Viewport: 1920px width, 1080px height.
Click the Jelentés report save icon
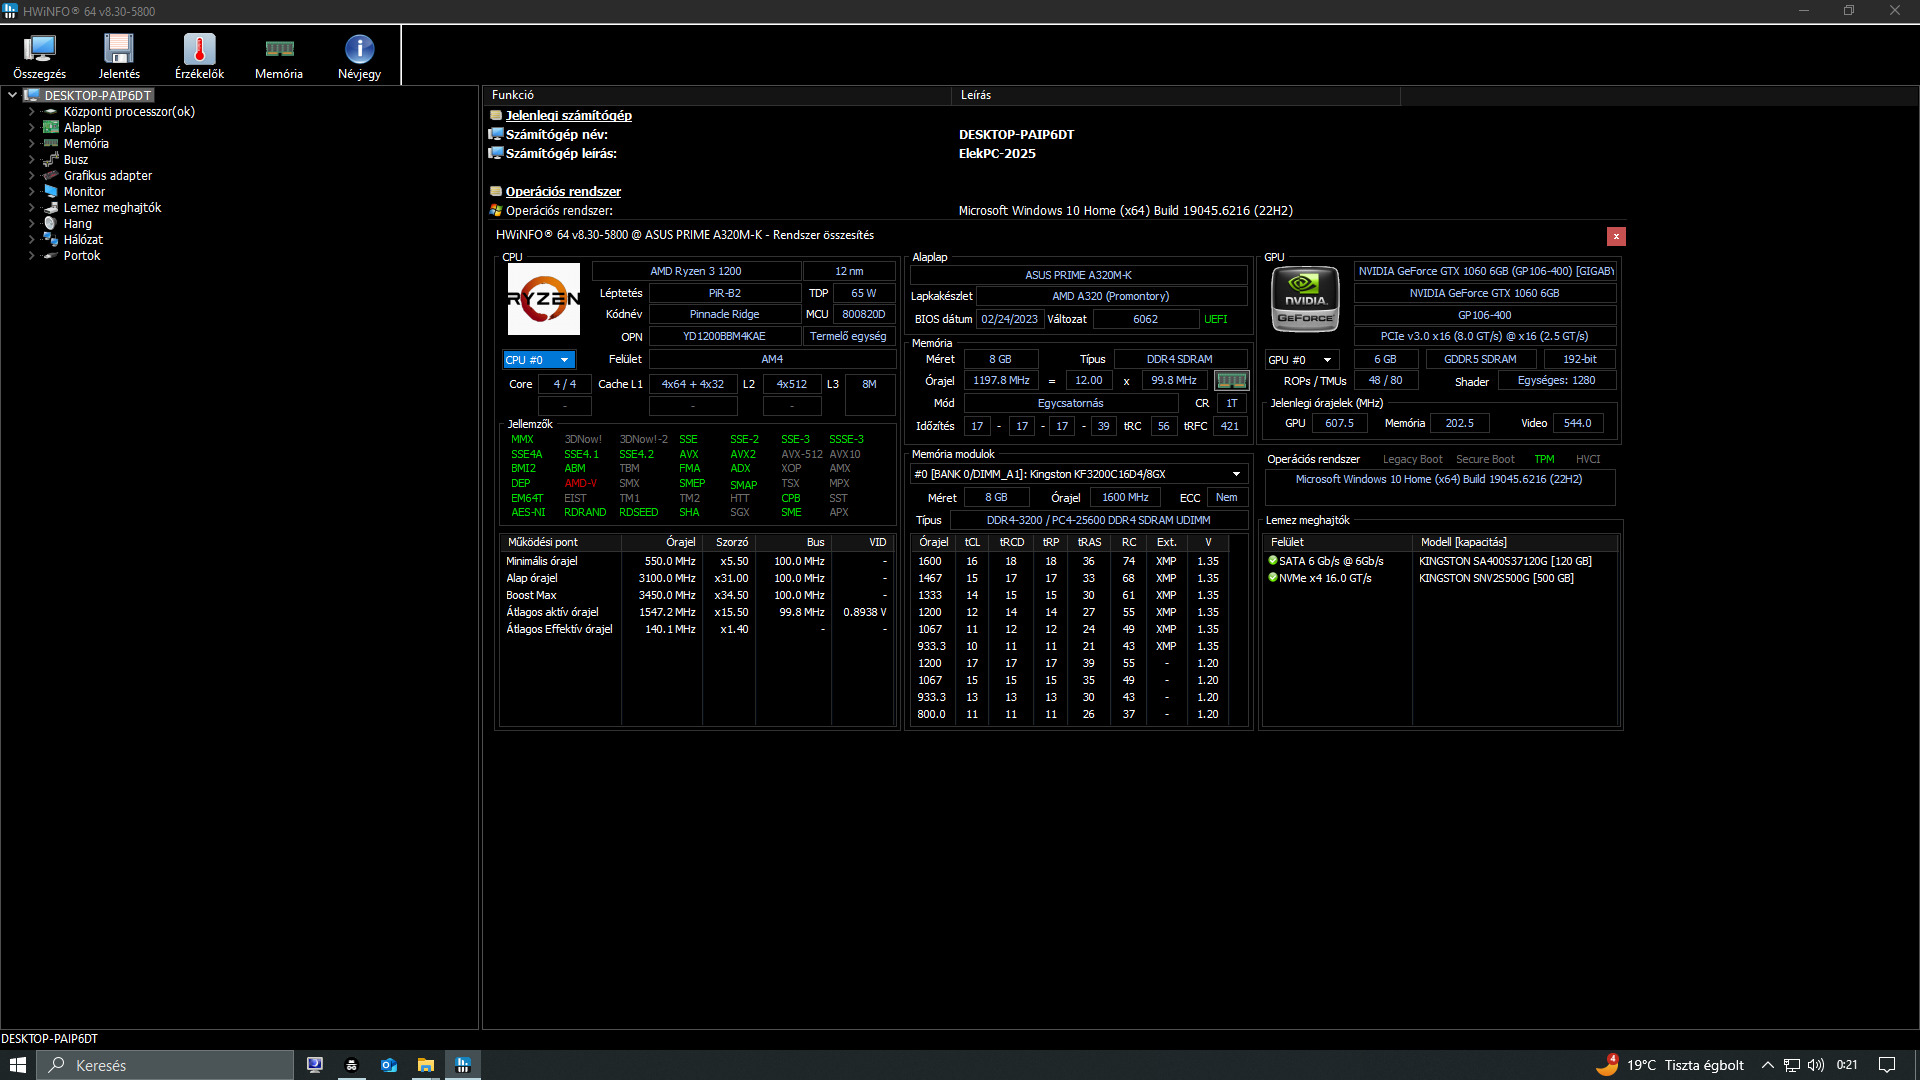click(x=119, y=55)
